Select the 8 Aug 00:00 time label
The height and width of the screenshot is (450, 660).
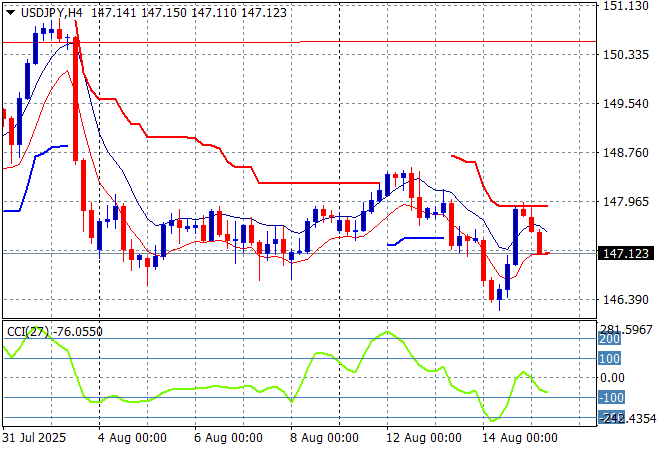click(324, 438)
